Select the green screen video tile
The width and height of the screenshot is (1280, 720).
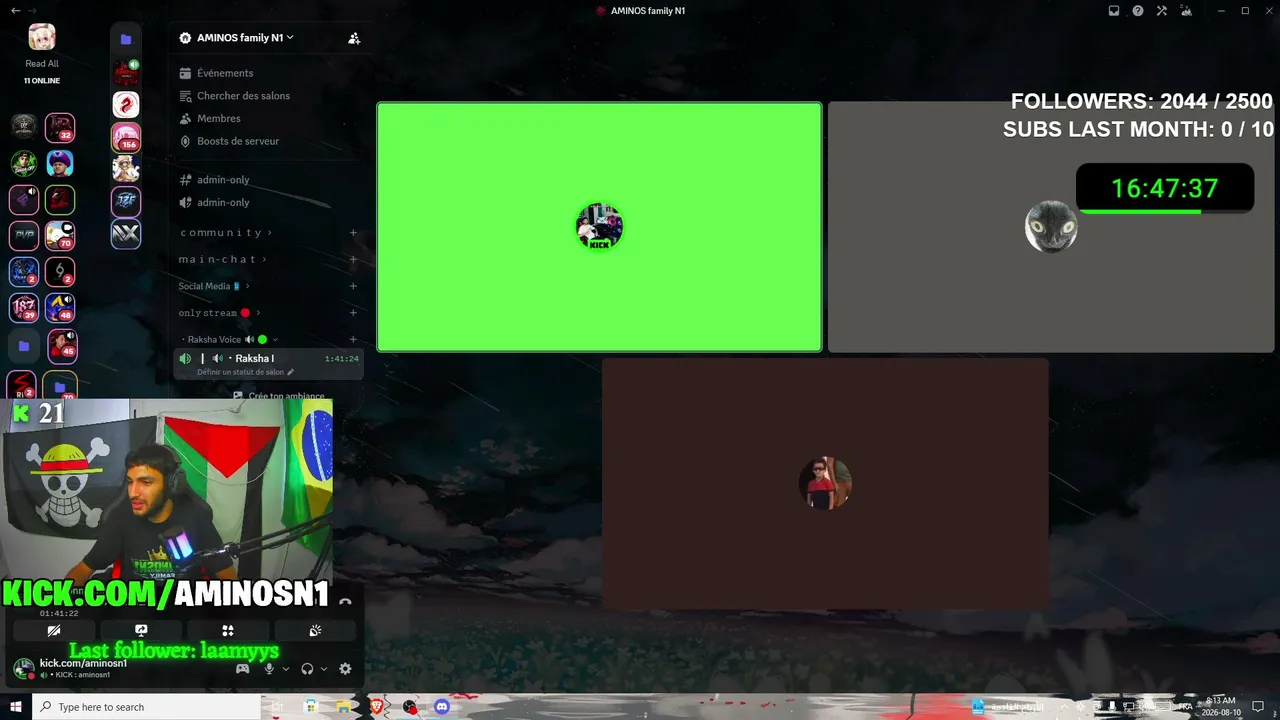click(599, 227)
